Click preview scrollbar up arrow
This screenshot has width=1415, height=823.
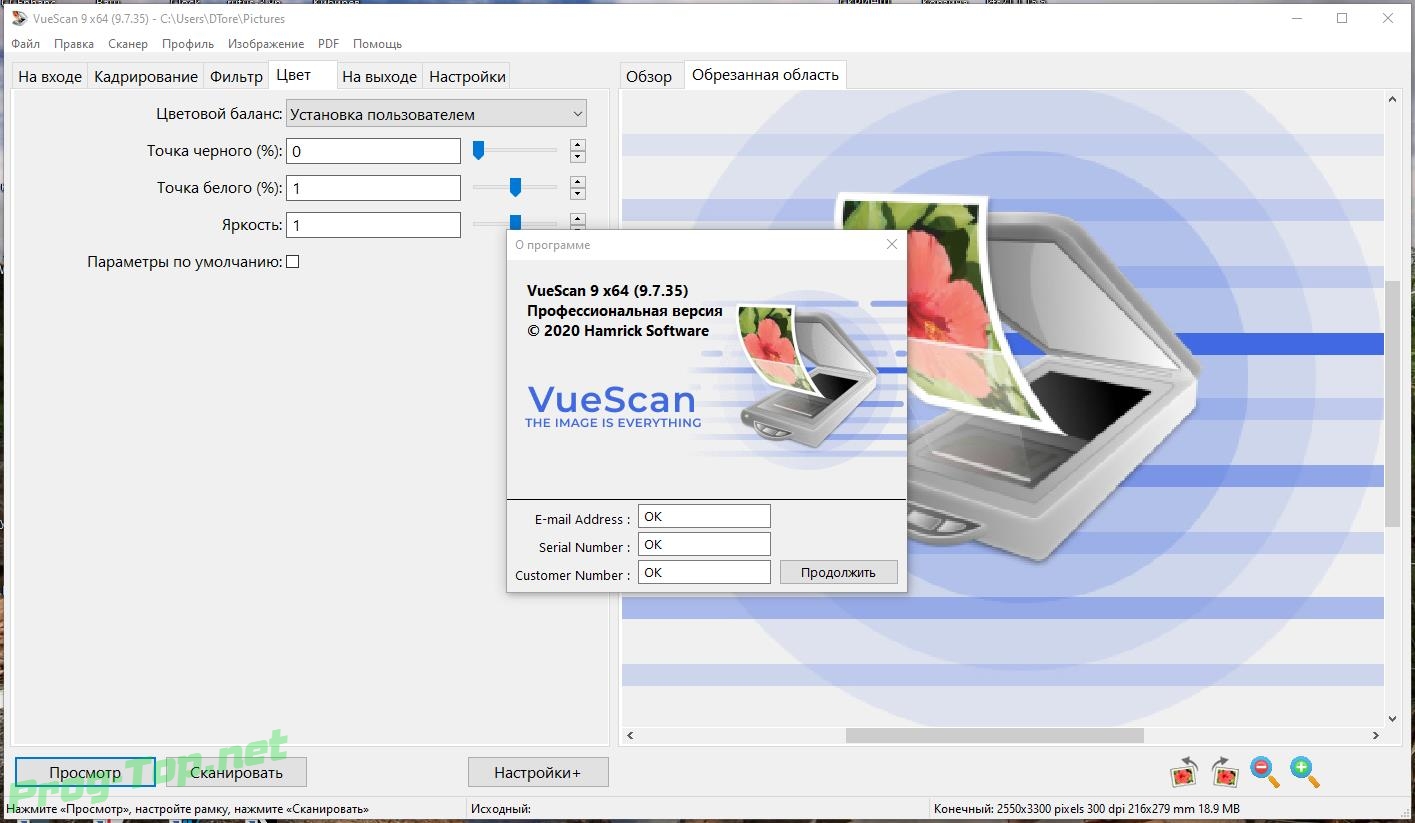(1392, 98)
